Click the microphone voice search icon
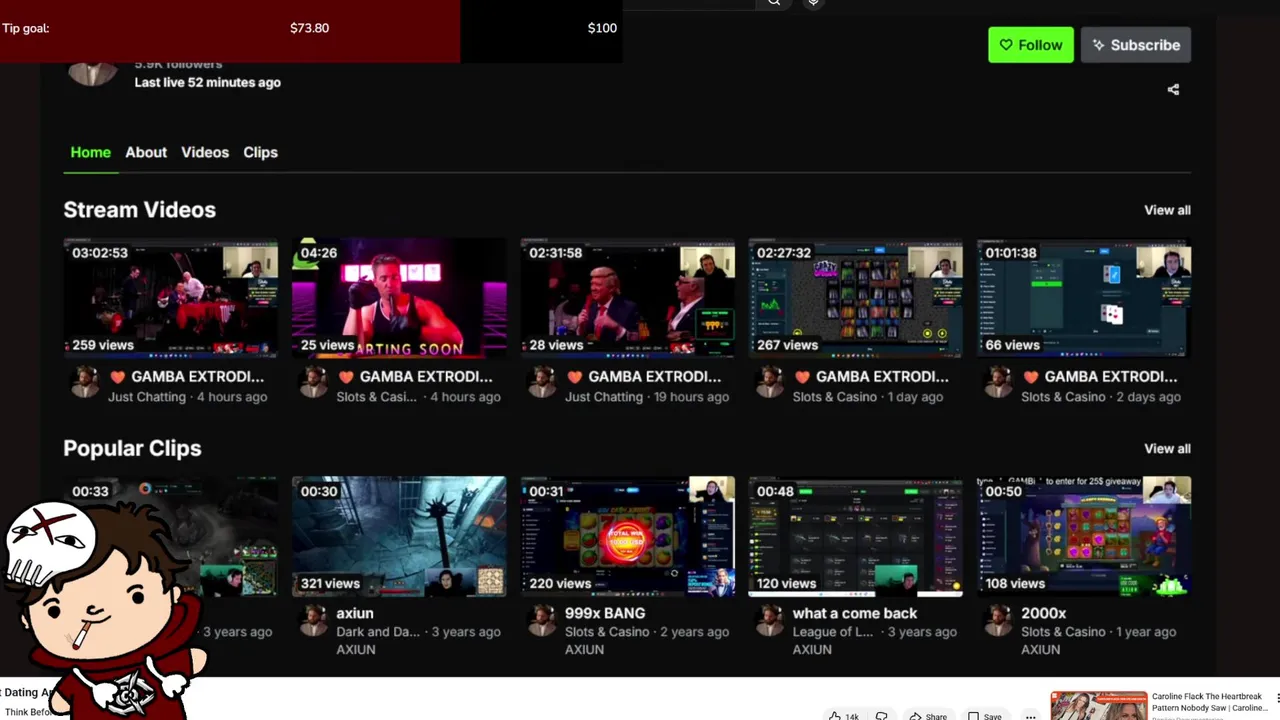Viewport: 1280px width, 720px height. (813, 3)
